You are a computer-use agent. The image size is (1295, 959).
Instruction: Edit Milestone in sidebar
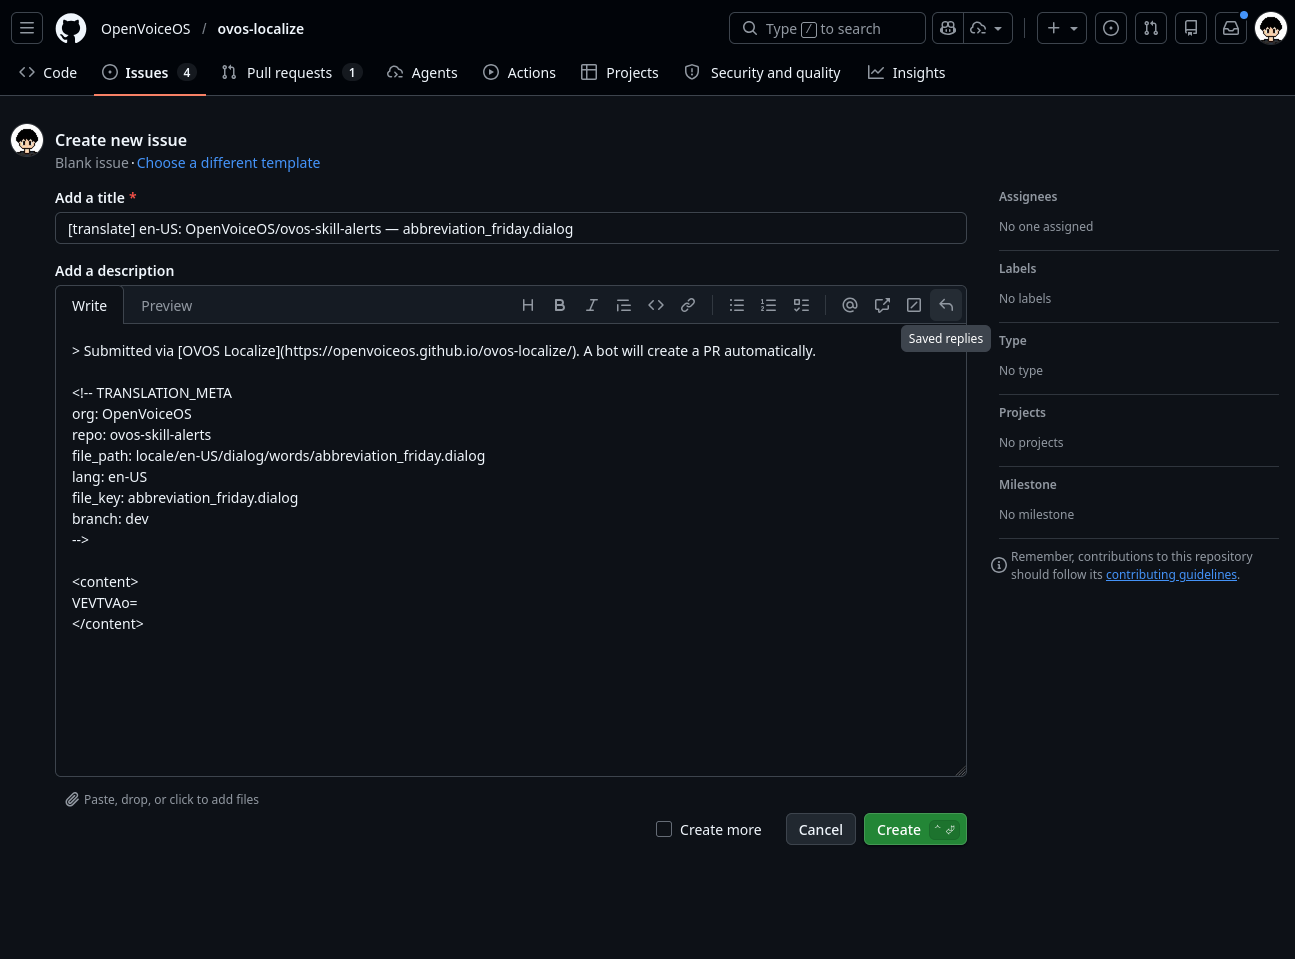click(x=1028, y=485)
